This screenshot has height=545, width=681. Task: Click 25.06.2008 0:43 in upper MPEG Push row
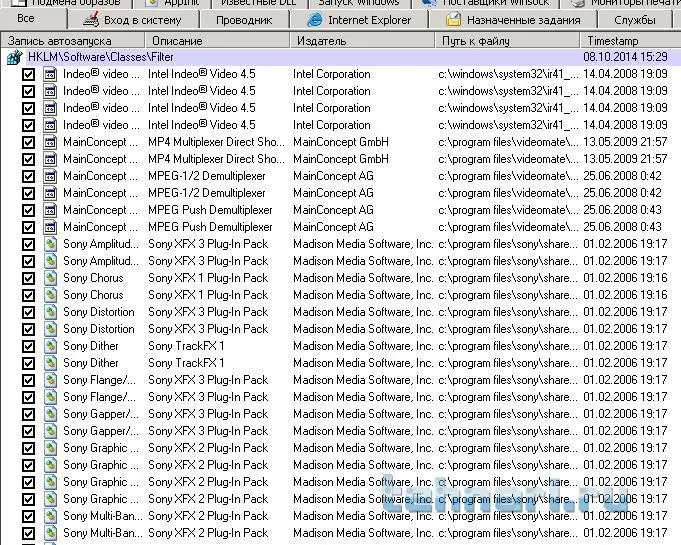click(622, 210)
